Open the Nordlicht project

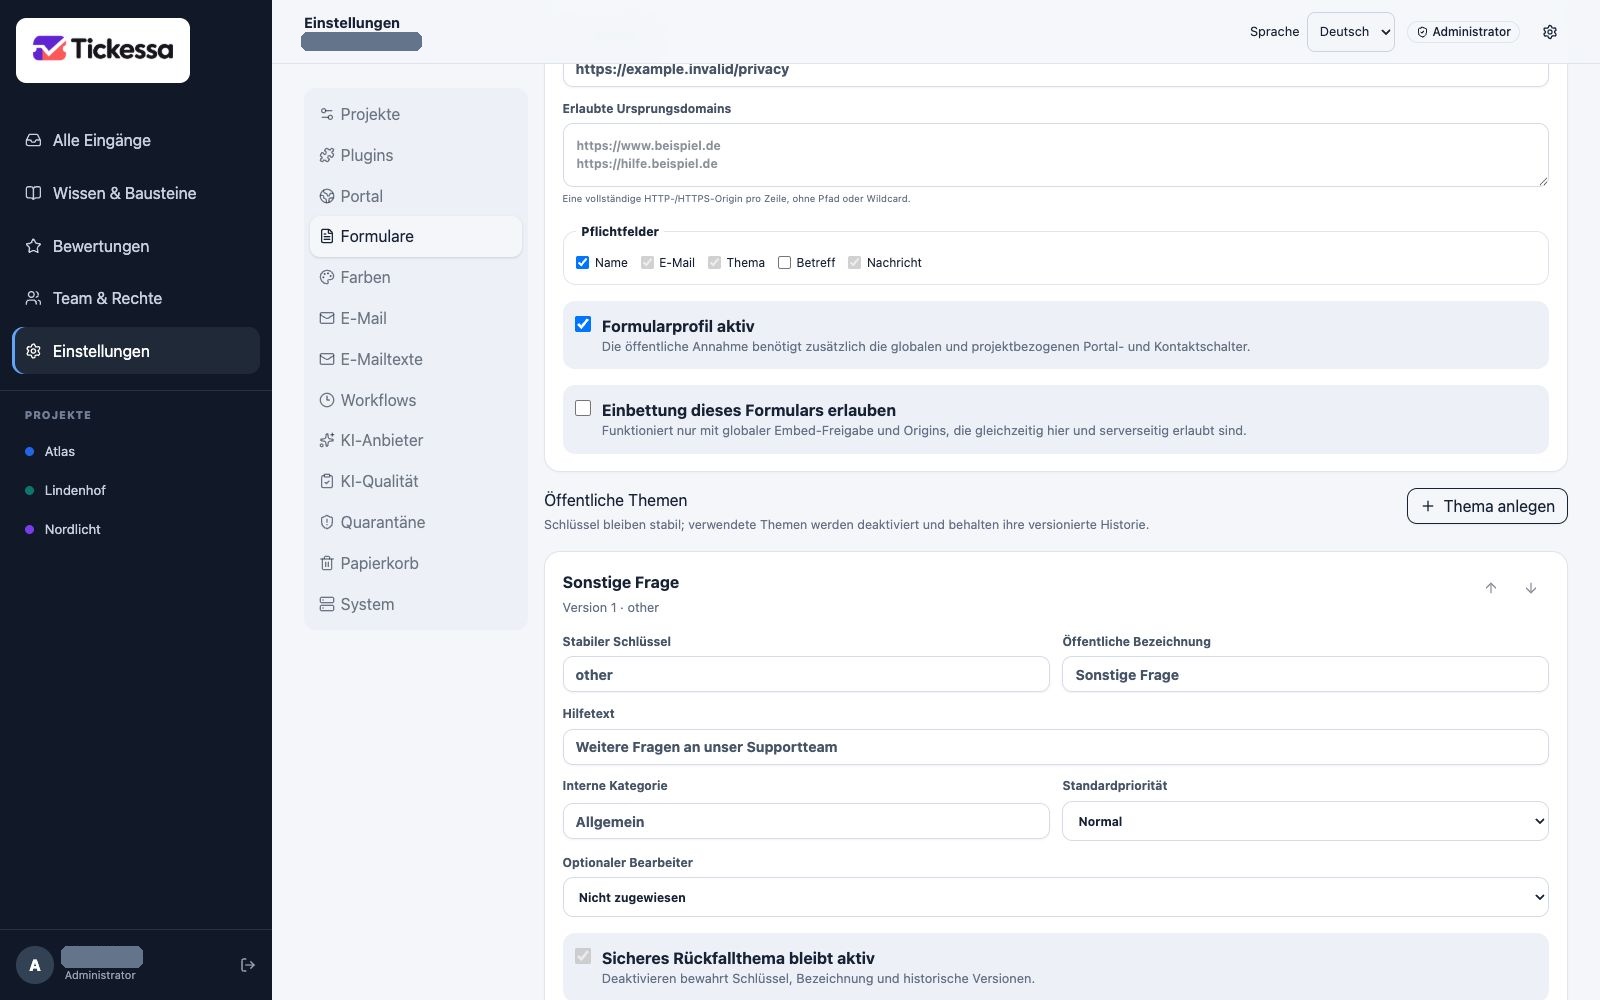pos(72,529)
